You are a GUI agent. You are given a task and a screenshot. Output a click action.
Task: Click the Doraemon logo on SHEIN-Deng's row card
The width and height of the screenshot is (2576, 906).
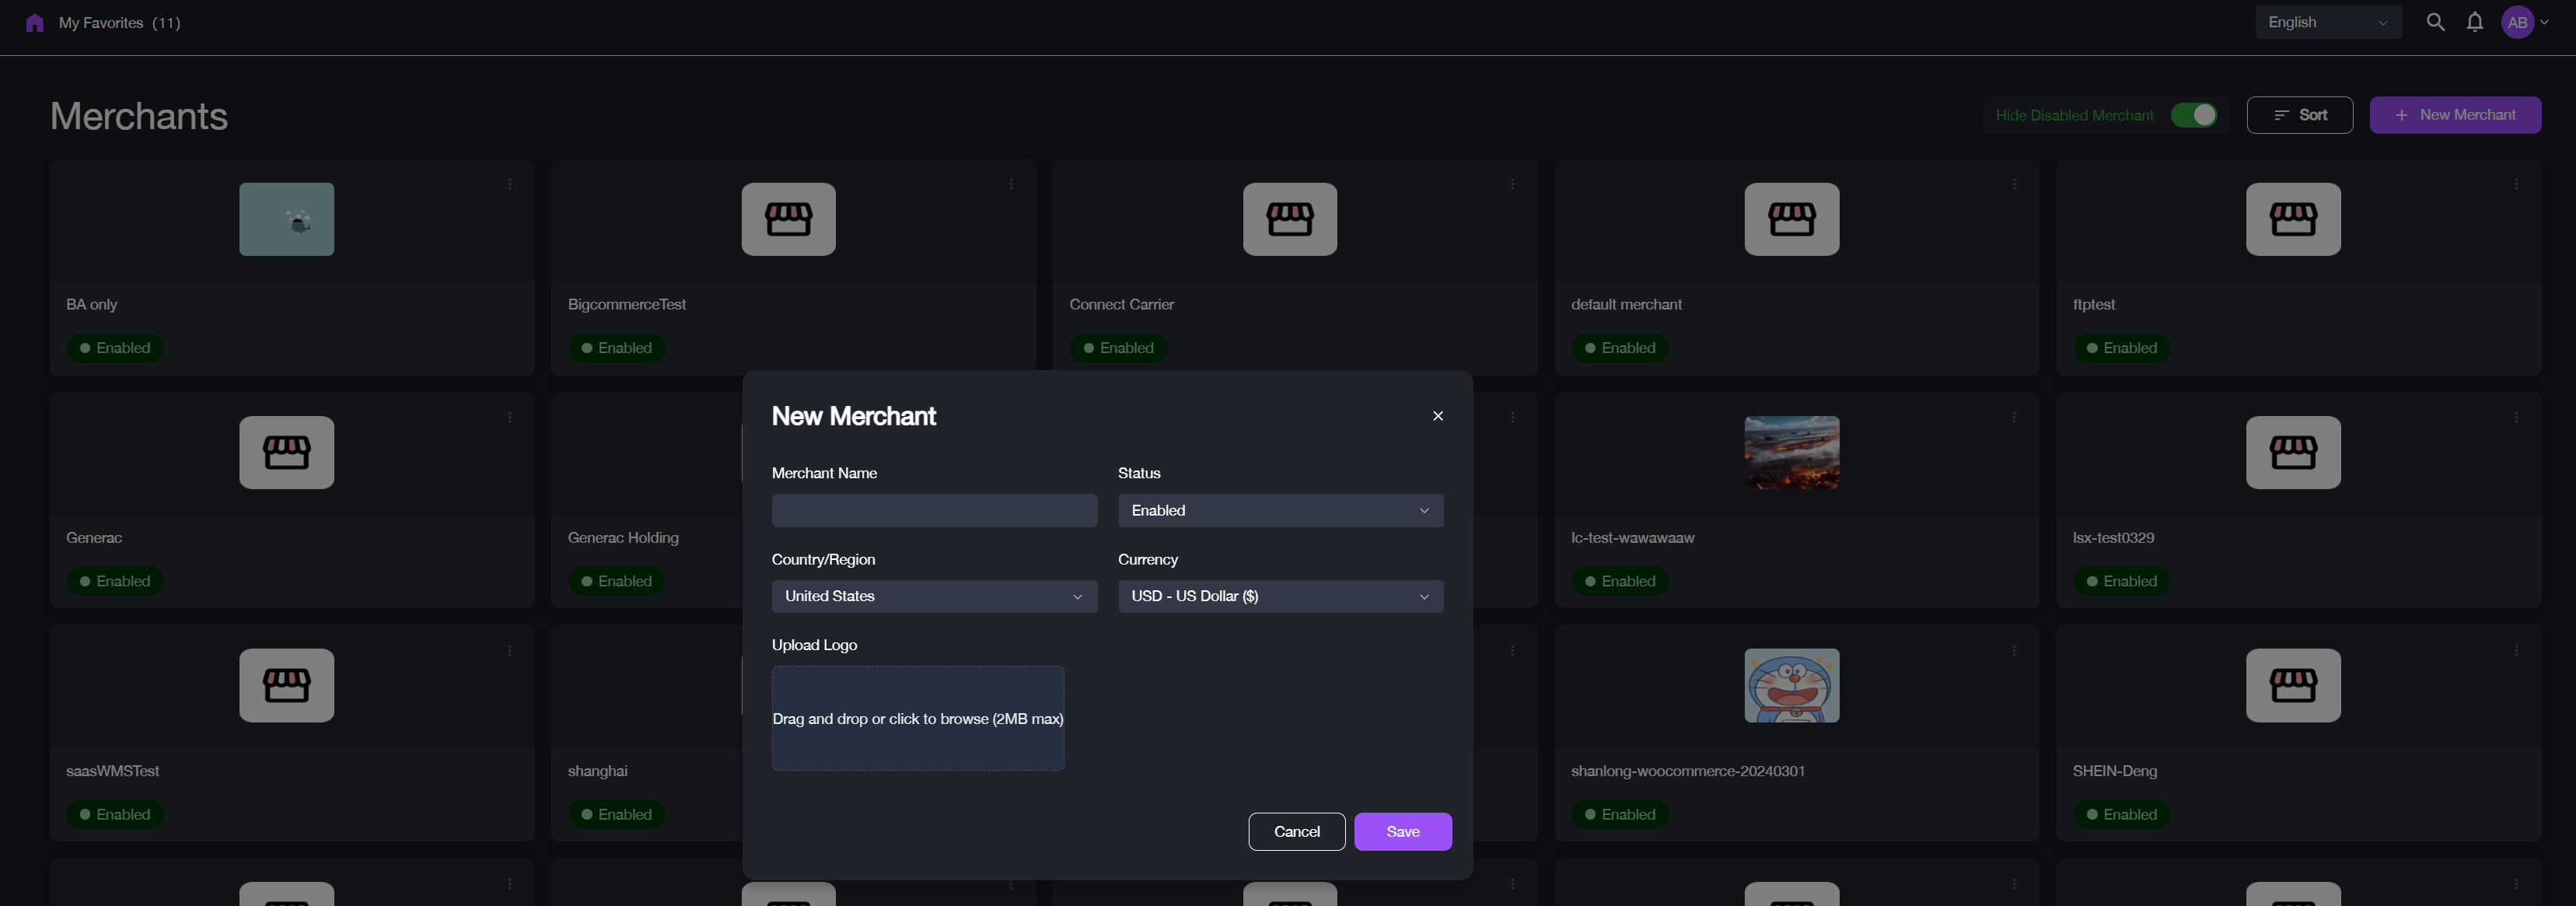tap(1792, 685)
